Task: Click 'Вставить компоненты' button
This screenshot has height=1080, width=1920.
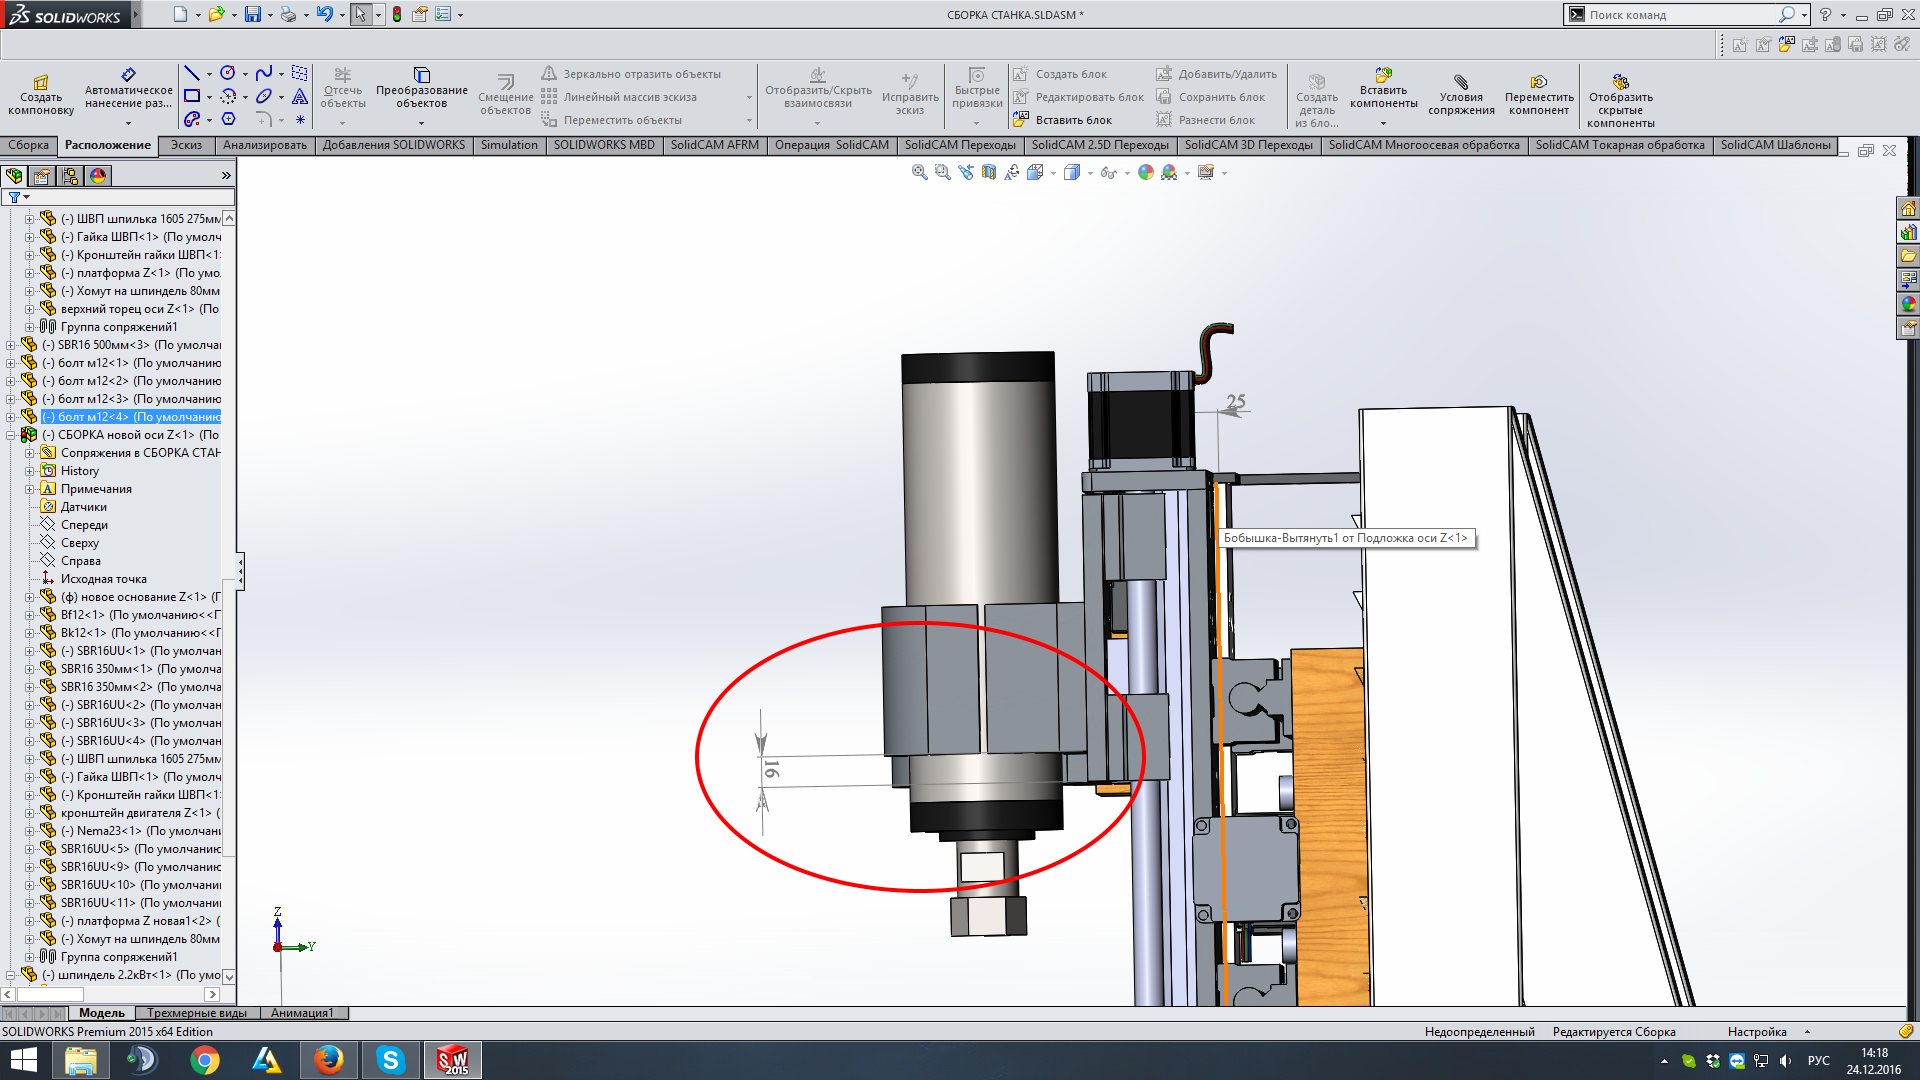Action: click(1383, 90)
